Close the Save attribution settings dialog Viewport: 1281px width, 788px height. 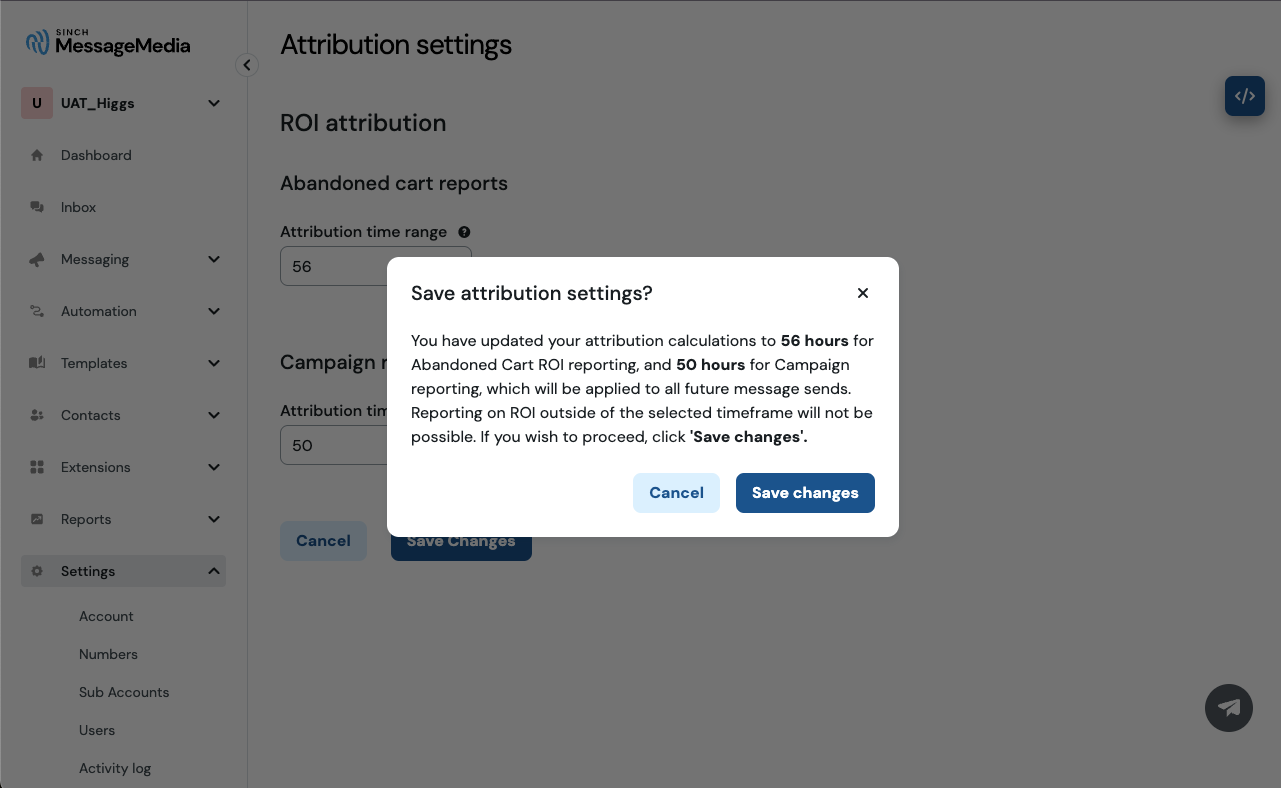tap(863, 293)
